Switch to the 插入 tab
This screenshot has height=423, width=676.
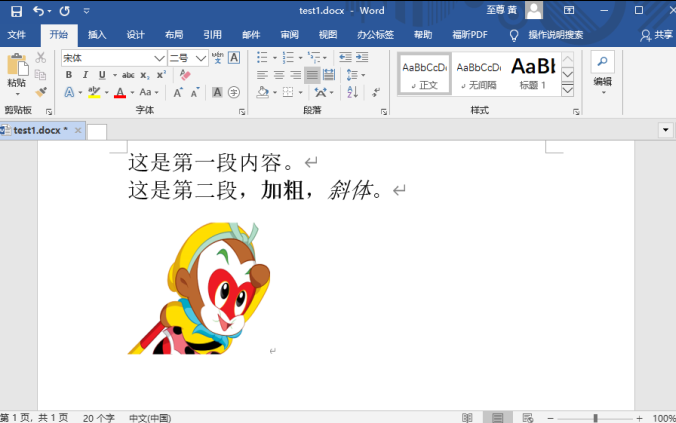pyautogui.click(x=97, y=35)
